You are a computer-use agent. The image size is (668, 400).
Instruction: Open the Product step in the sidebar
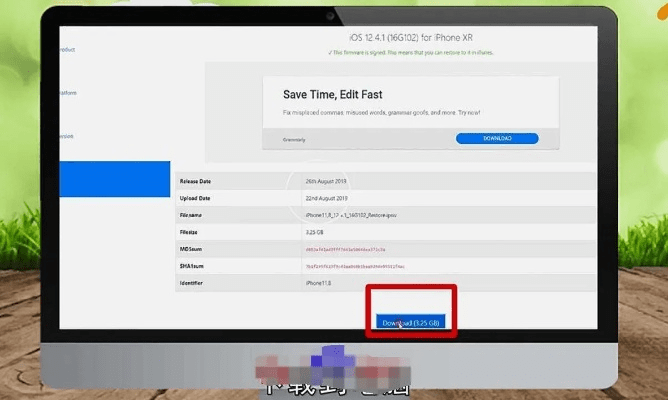(x=66, y=49)
